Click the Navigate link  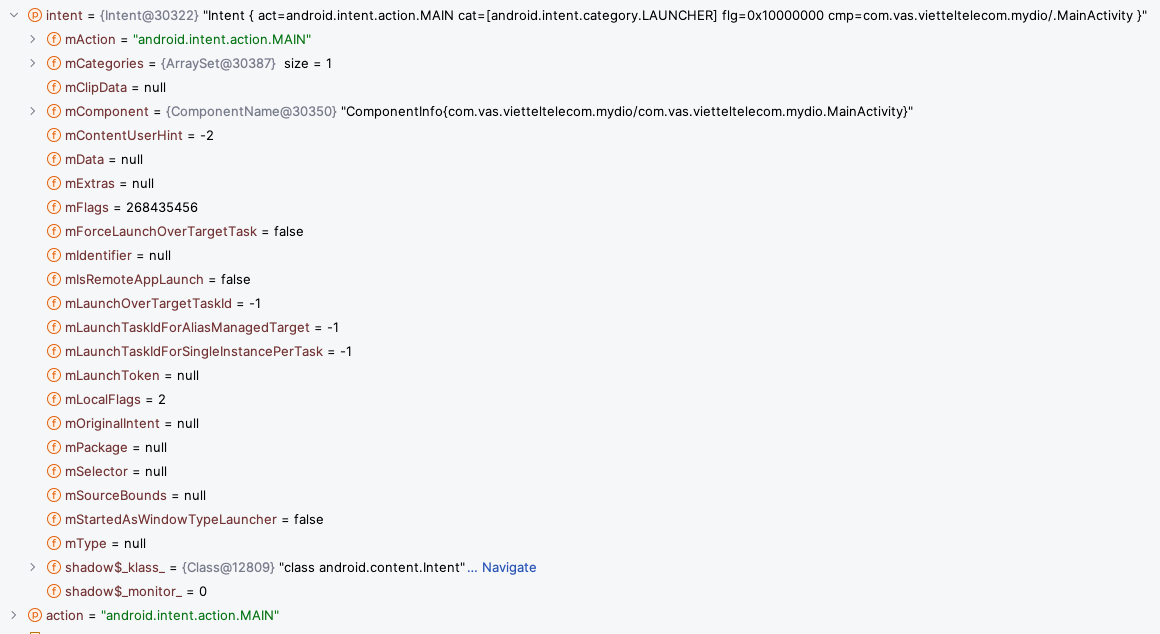coord(509,567)
